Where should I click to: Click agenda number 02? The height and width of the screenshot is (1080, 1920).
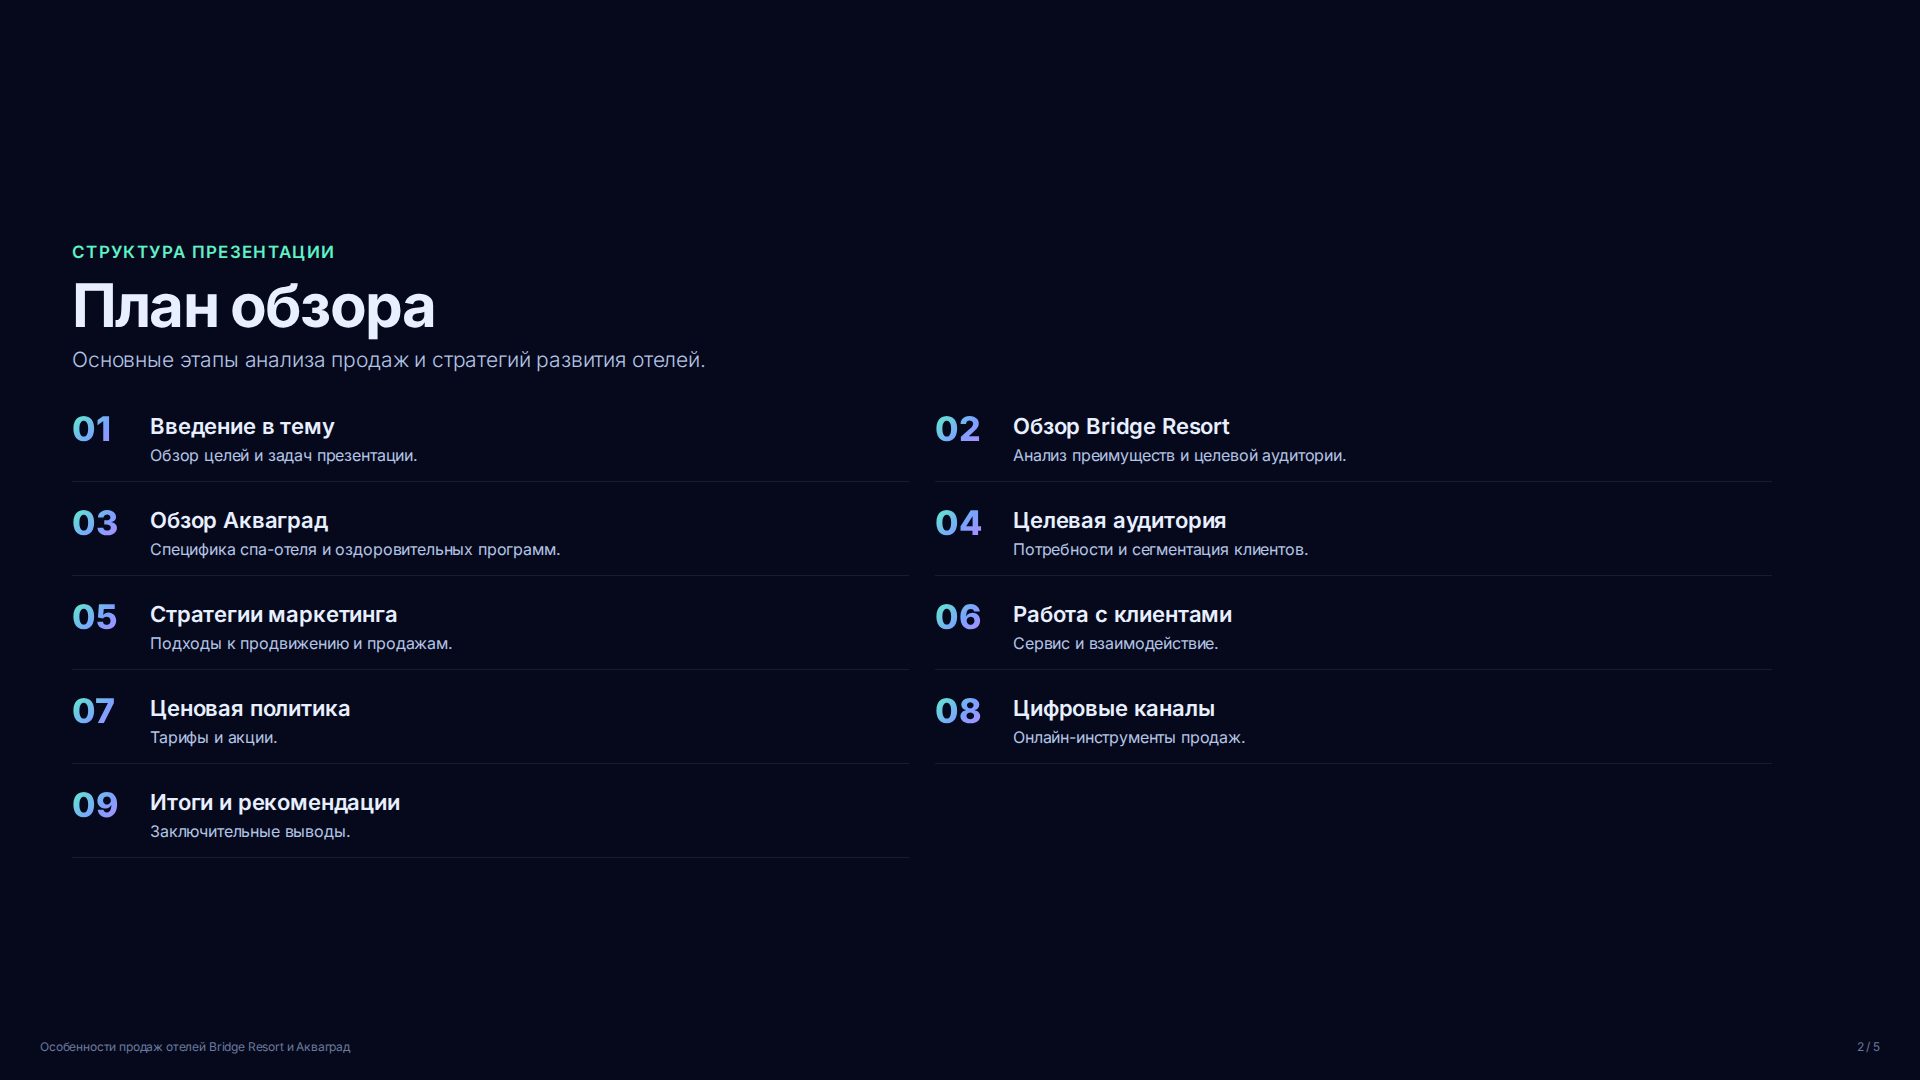(957, 429)
